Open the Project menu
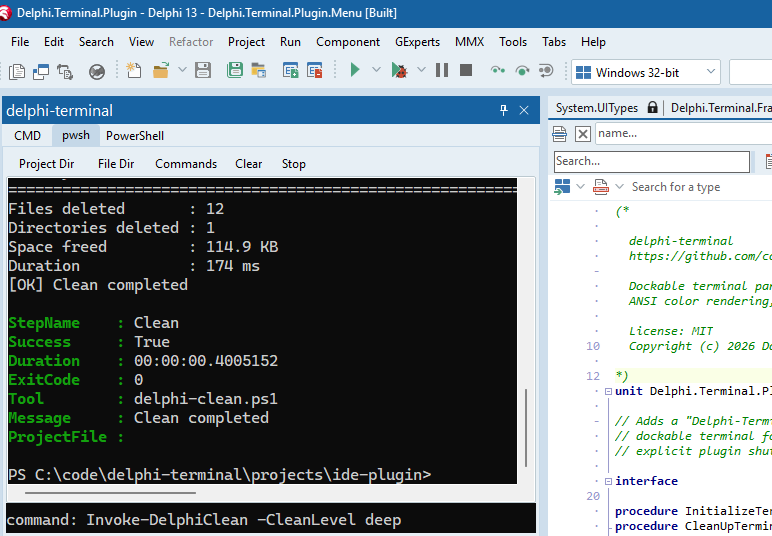 (246, 42)
